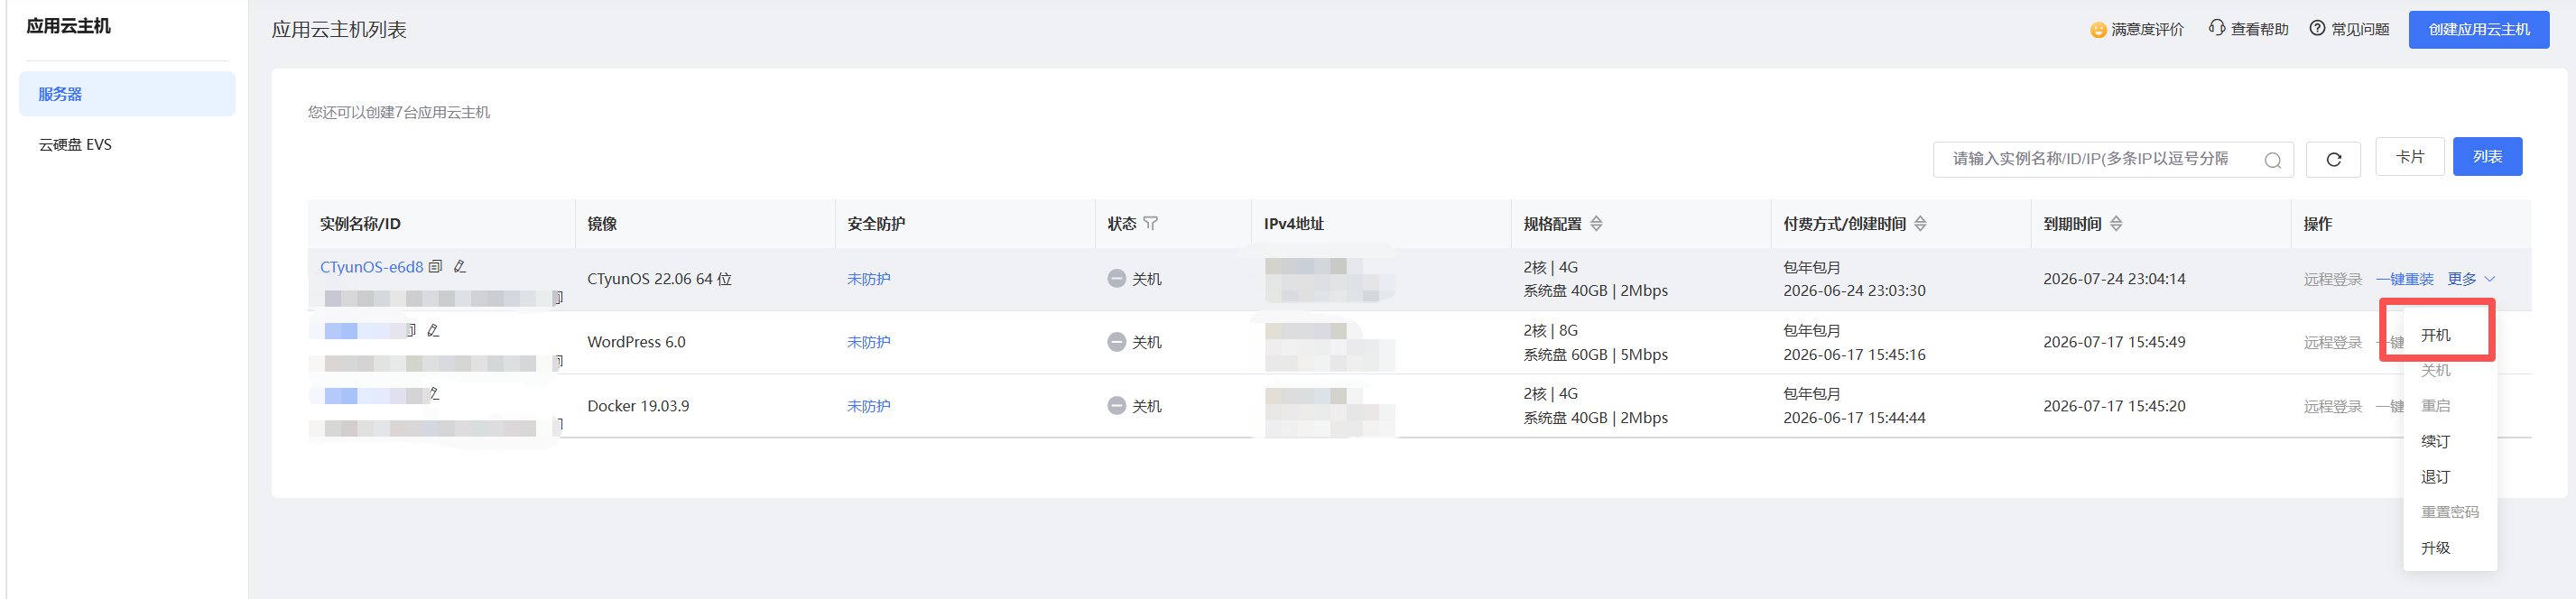Choose 续订 in the dropdown menu

click(2436, 441)
